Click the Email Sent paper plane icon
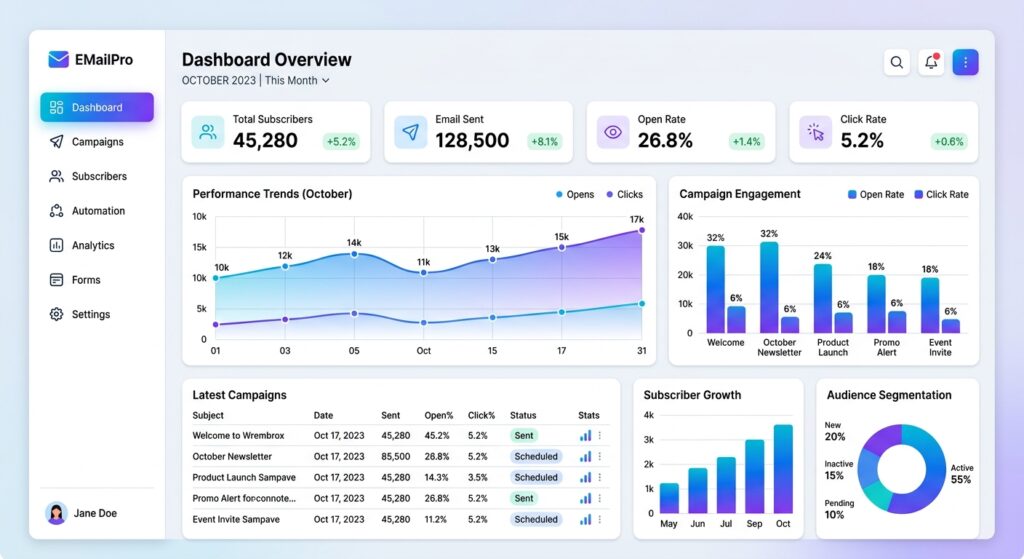 pyautogui.click(x=411, y=132)
